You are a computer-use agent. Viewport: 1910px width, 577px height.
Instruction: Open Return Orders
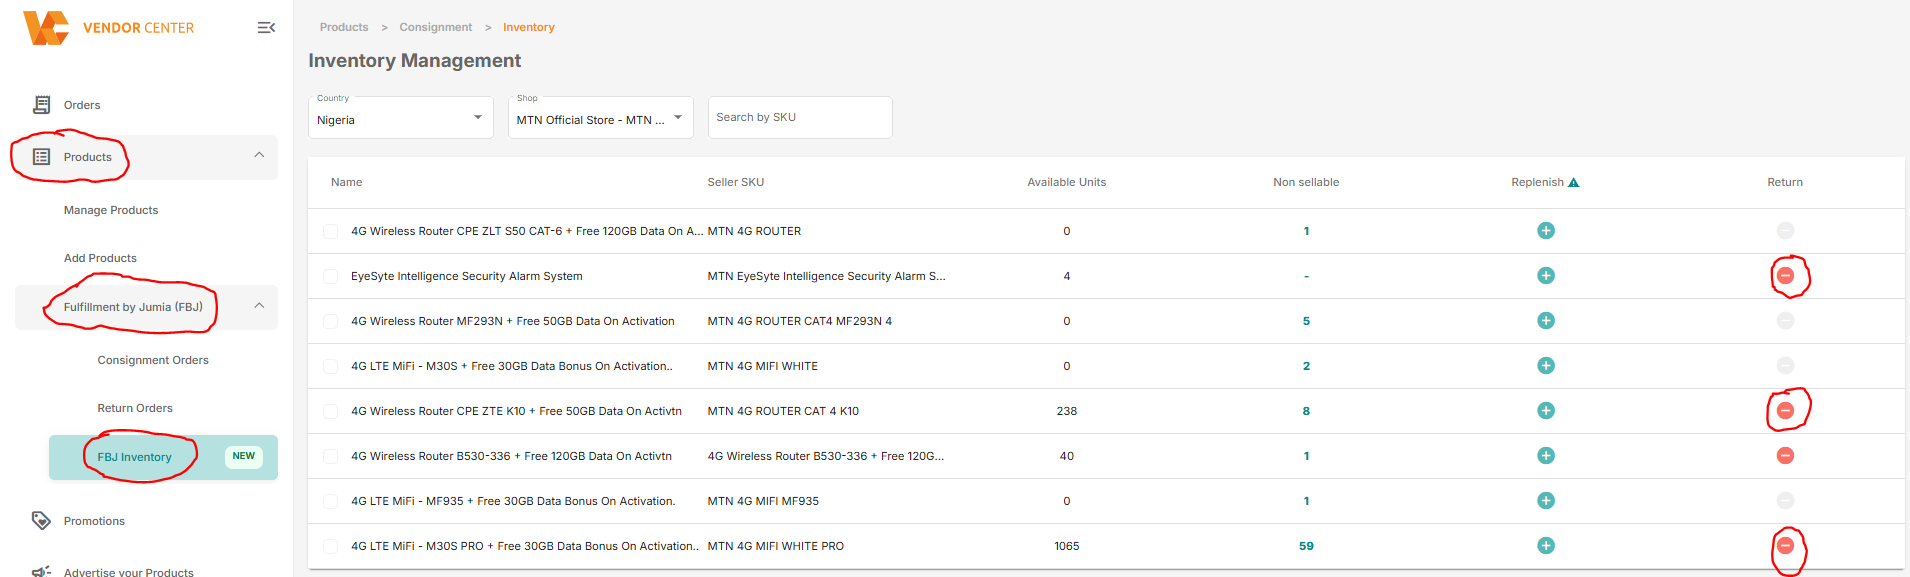(x=135, y=408)
